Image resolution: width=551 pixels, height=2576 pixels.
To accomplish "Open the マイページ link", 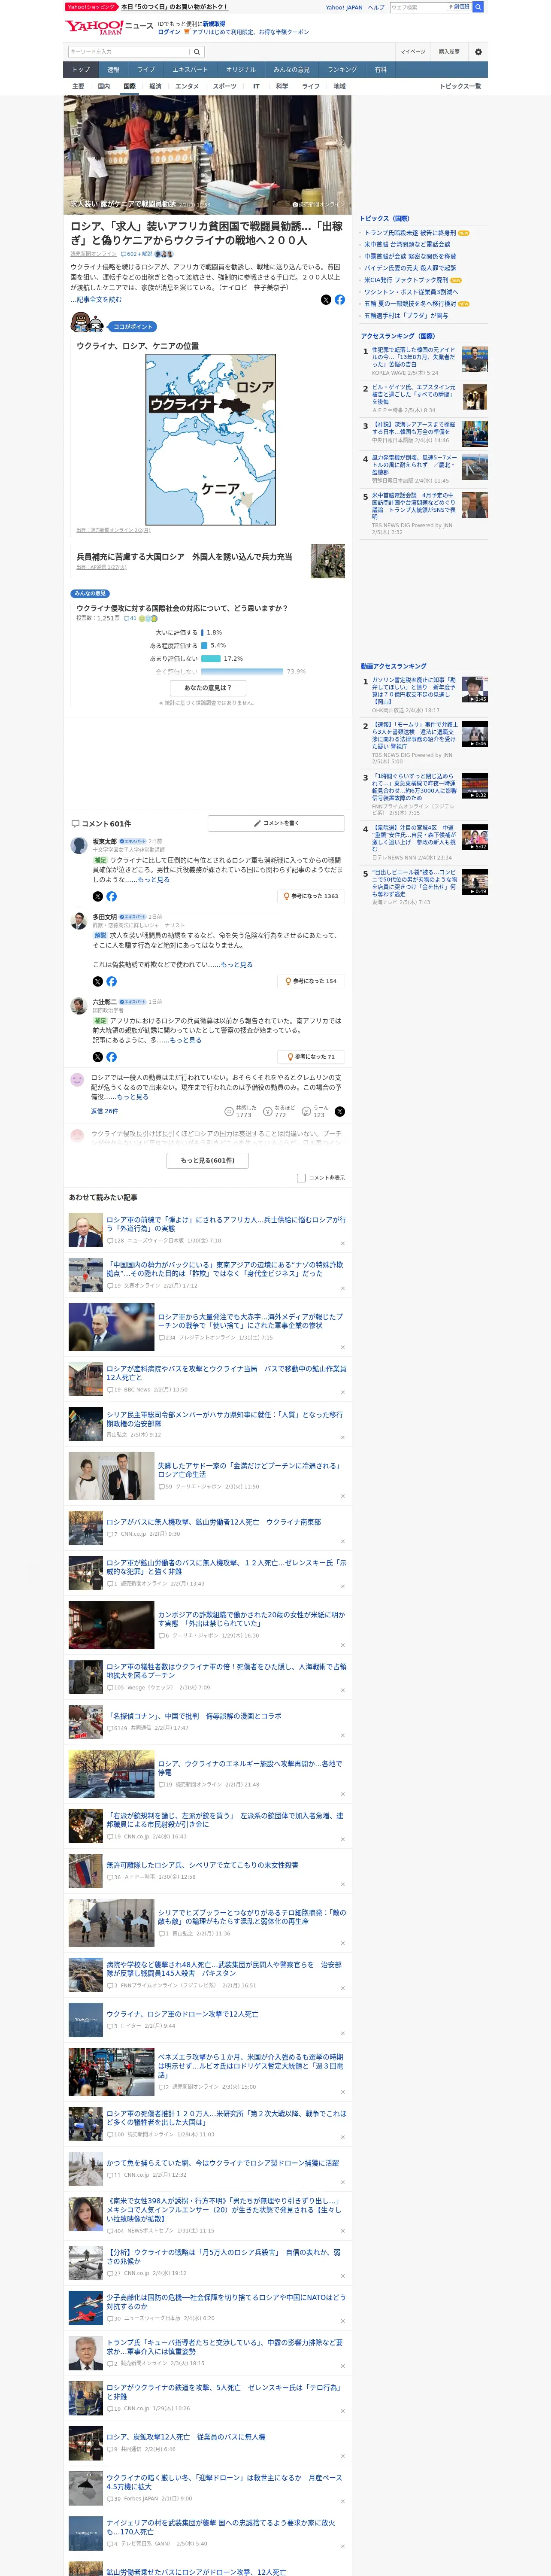I will [413, 52].
